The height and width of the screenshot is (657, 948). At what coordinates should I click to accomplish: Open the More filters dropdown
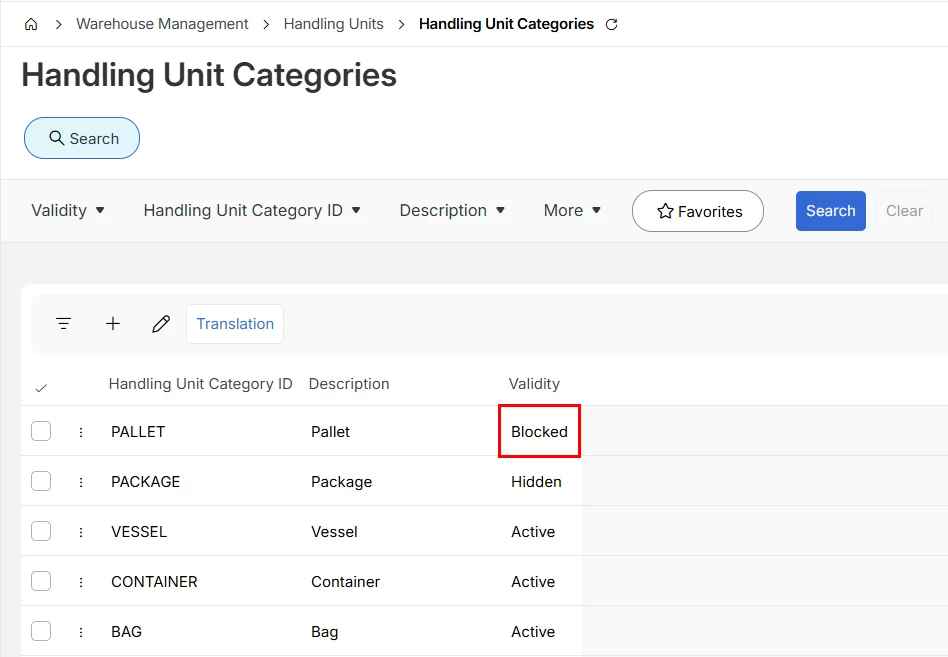(572, 211)
